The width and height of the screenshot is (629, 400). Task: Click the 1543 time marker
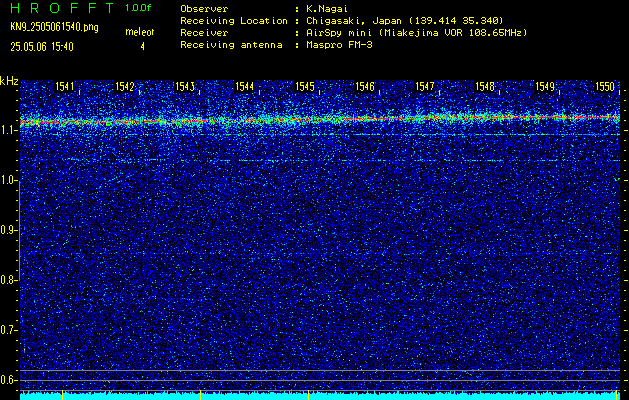pos(185,86)
